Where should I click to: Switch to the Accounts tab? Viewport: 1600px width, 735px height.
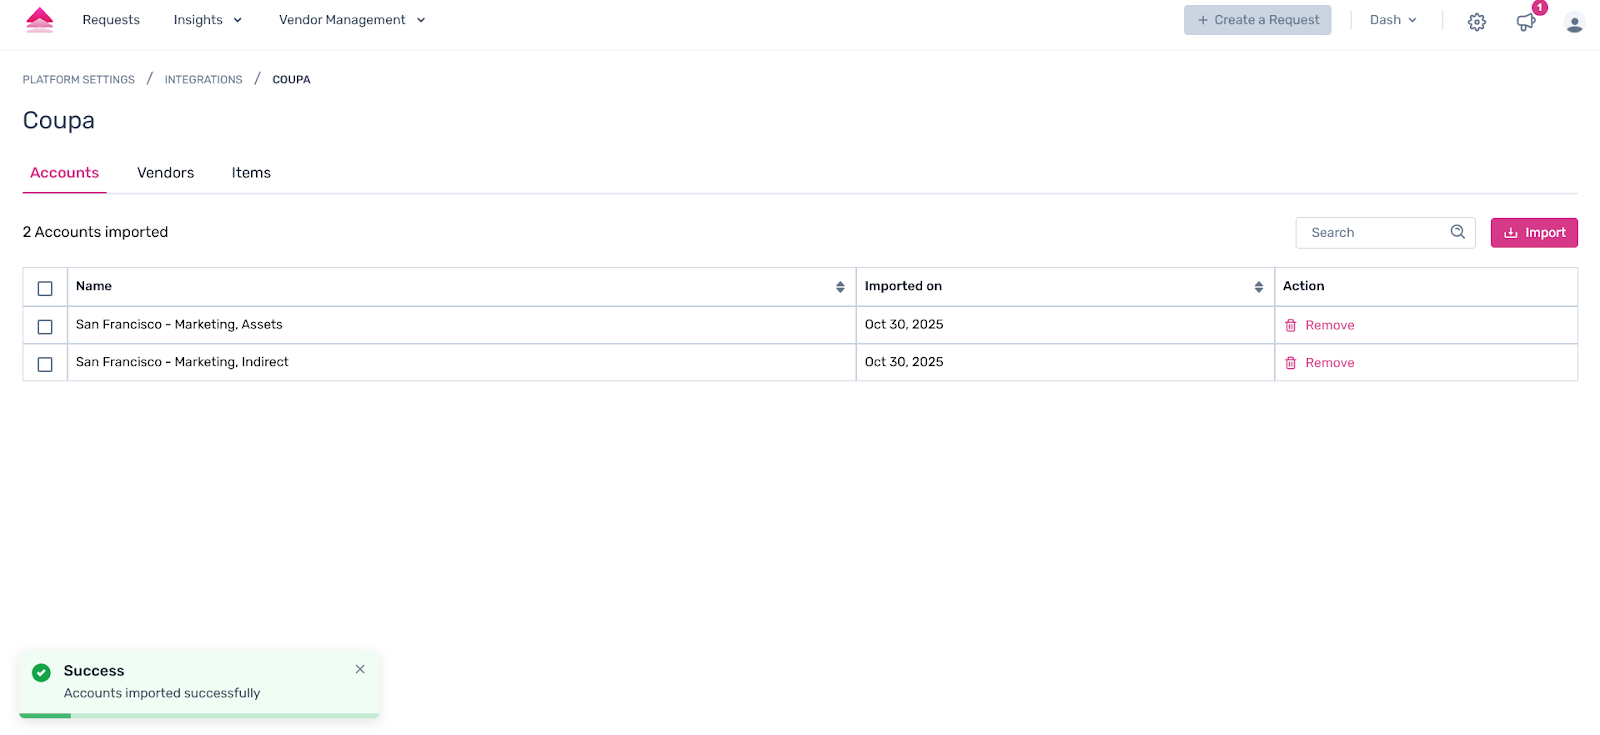65,173
